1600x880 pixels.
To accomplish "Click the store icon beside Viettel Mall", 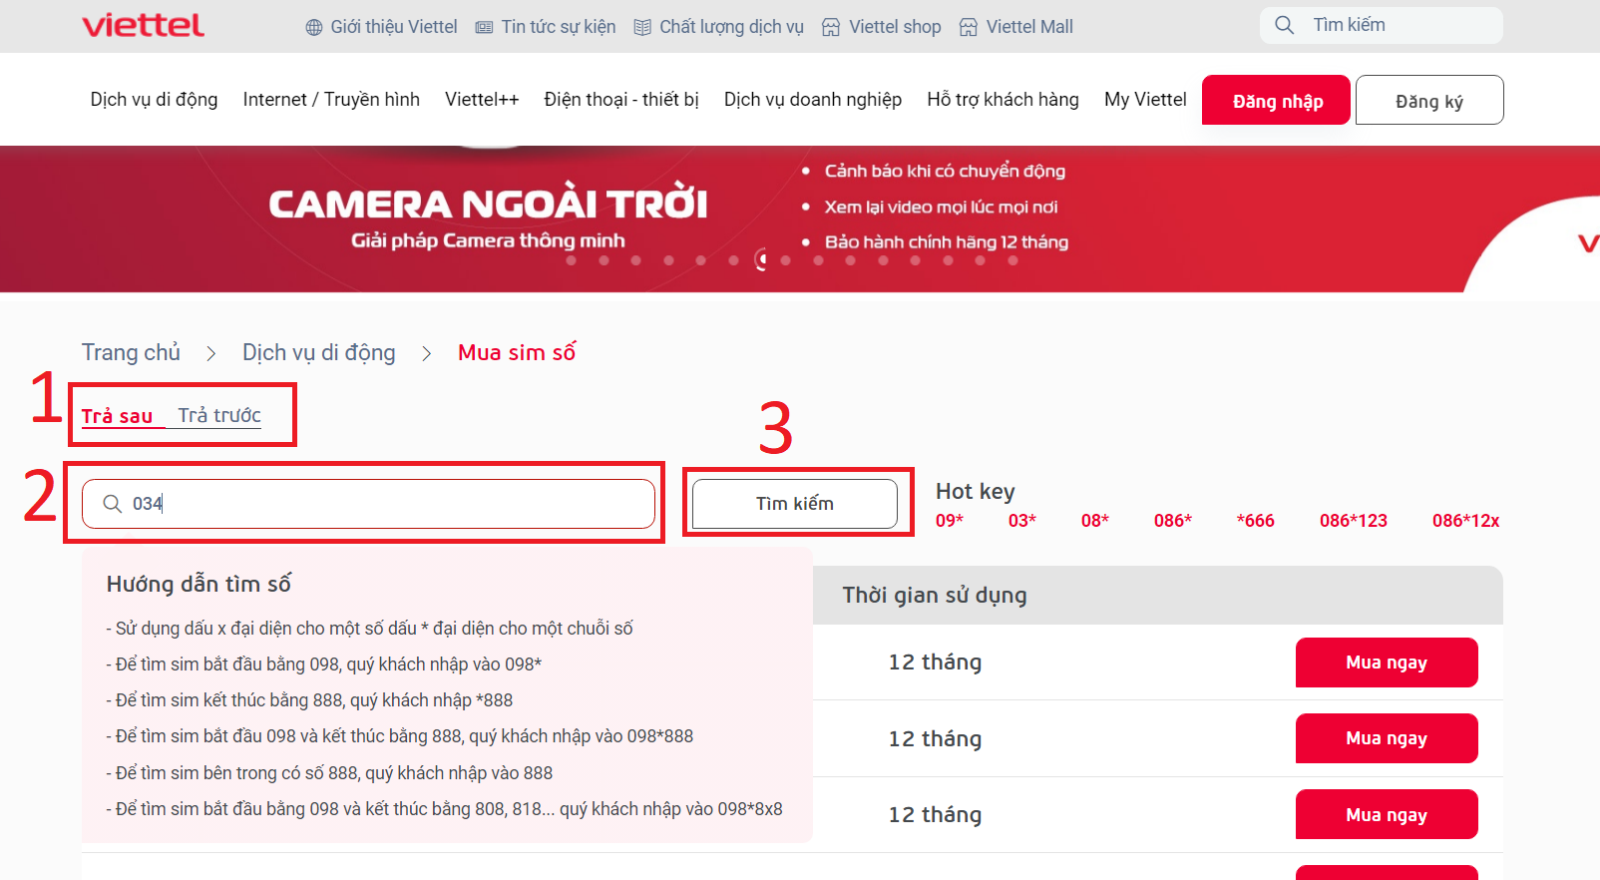I will point(968,27).
